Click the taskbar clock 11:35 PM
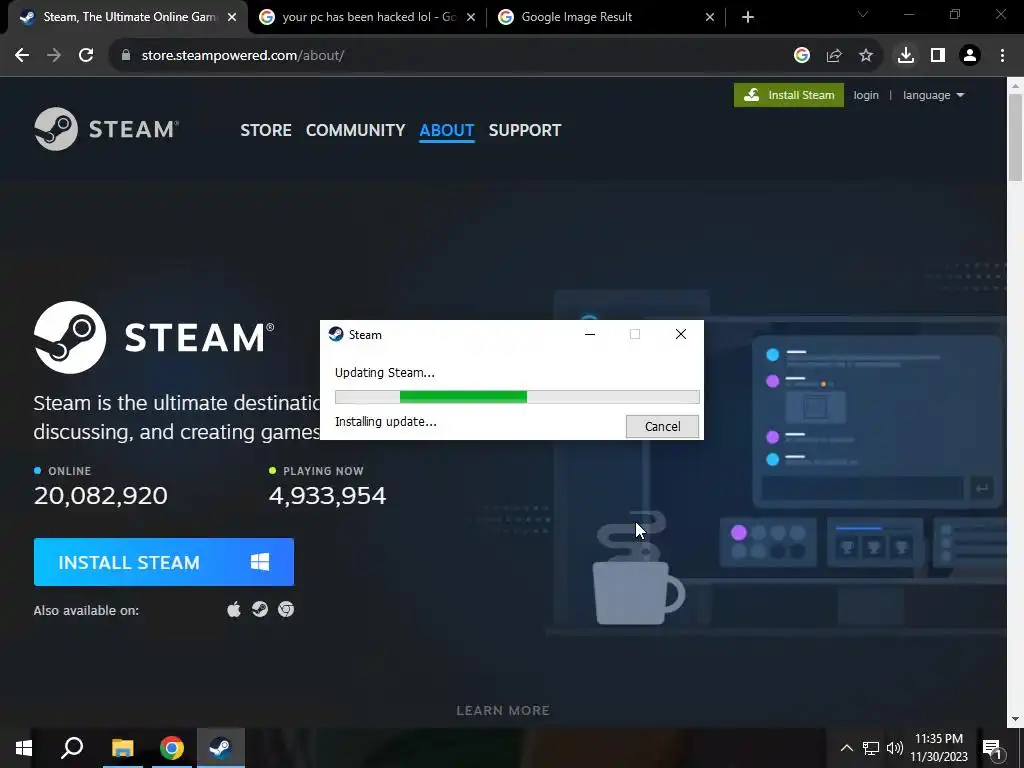 pyautogui.click(x=939, y=739)
